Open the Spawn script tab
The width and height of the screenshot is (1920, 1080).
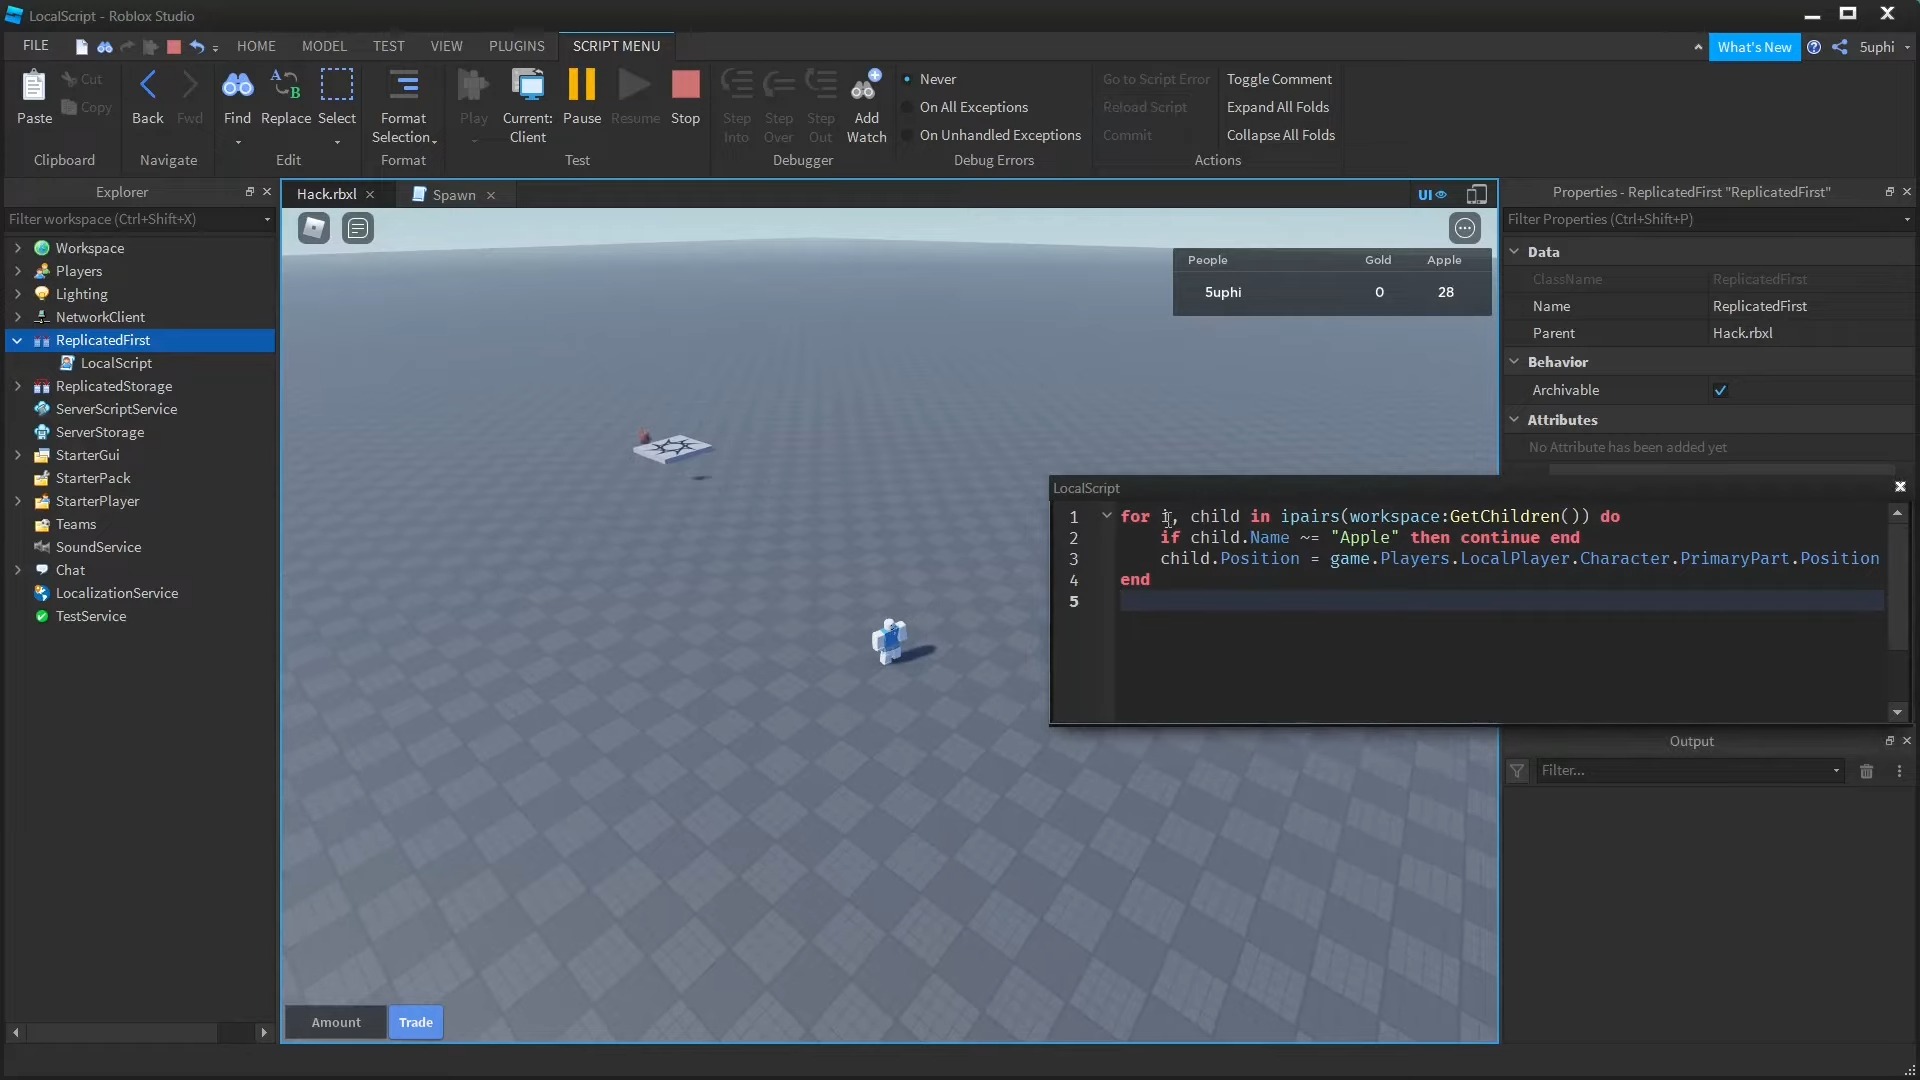click(x=453, y=195)
